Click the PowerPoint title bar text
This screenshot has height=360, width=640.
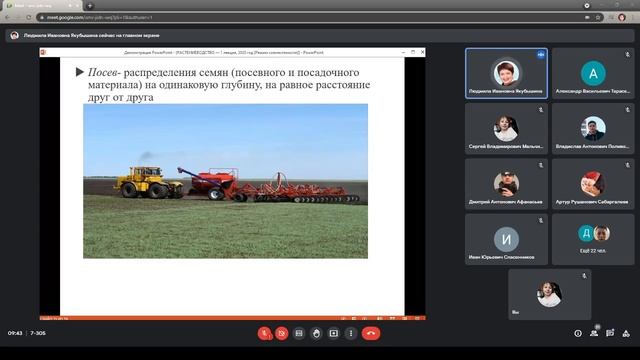[x=224, y=52]
